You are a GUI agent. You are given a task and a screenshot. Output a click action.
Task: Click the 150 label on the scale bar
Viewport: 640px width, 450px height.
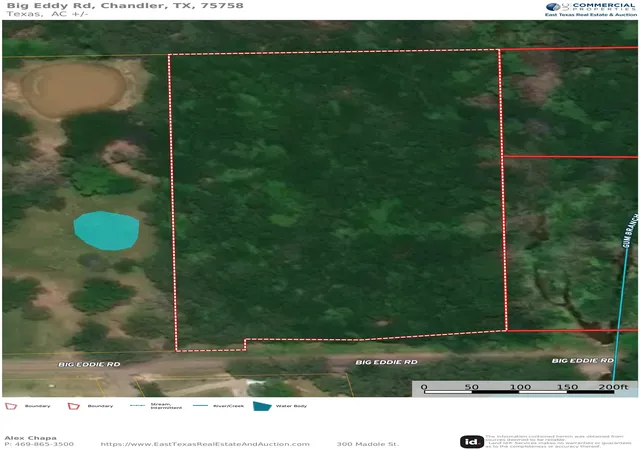[568, 386]
